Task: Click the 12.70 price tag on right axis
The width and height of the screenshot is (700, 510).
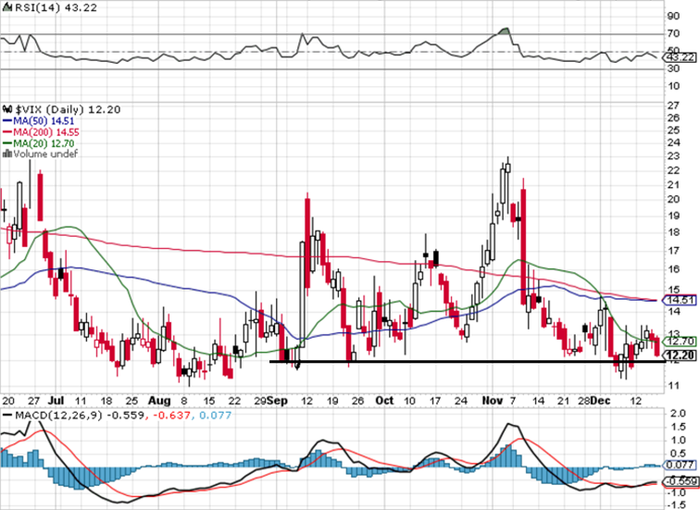Action: point(679,341)
